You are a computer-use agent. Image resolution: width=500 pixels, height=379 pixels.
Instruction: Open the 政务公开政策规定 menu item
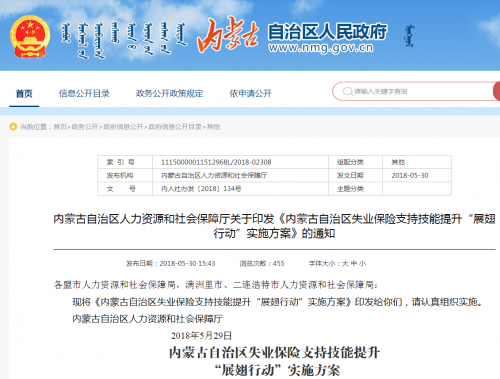169,94
